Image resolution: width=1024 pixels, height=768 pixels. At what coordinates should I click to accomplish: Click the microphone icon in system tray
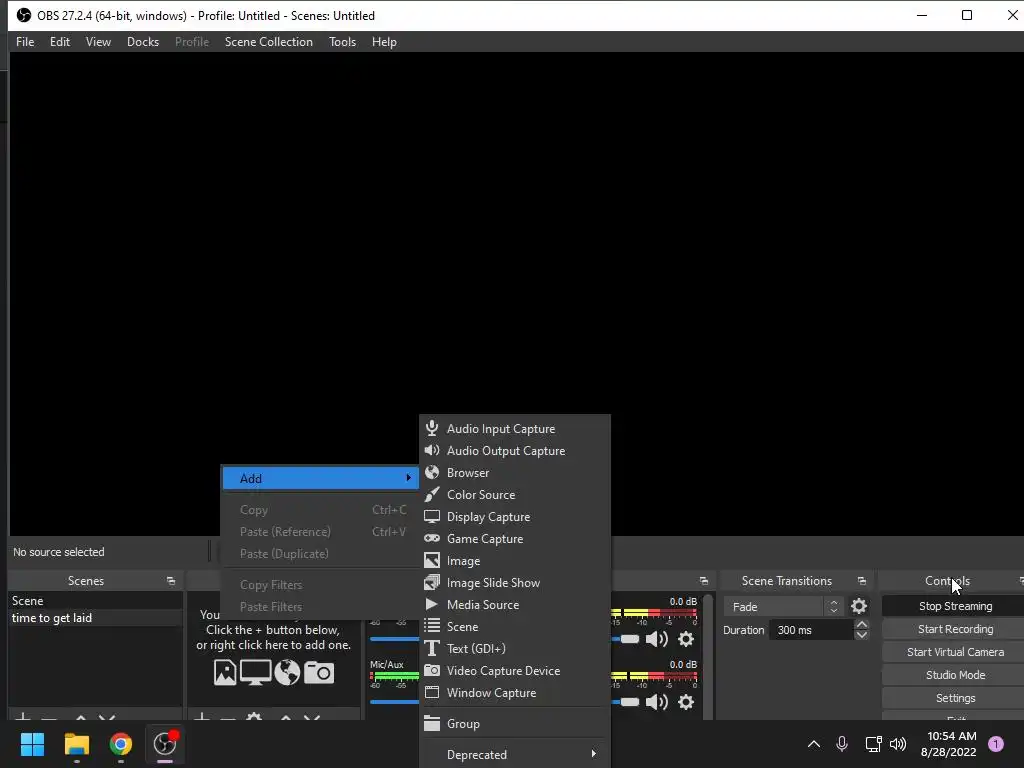pos(842,744)
